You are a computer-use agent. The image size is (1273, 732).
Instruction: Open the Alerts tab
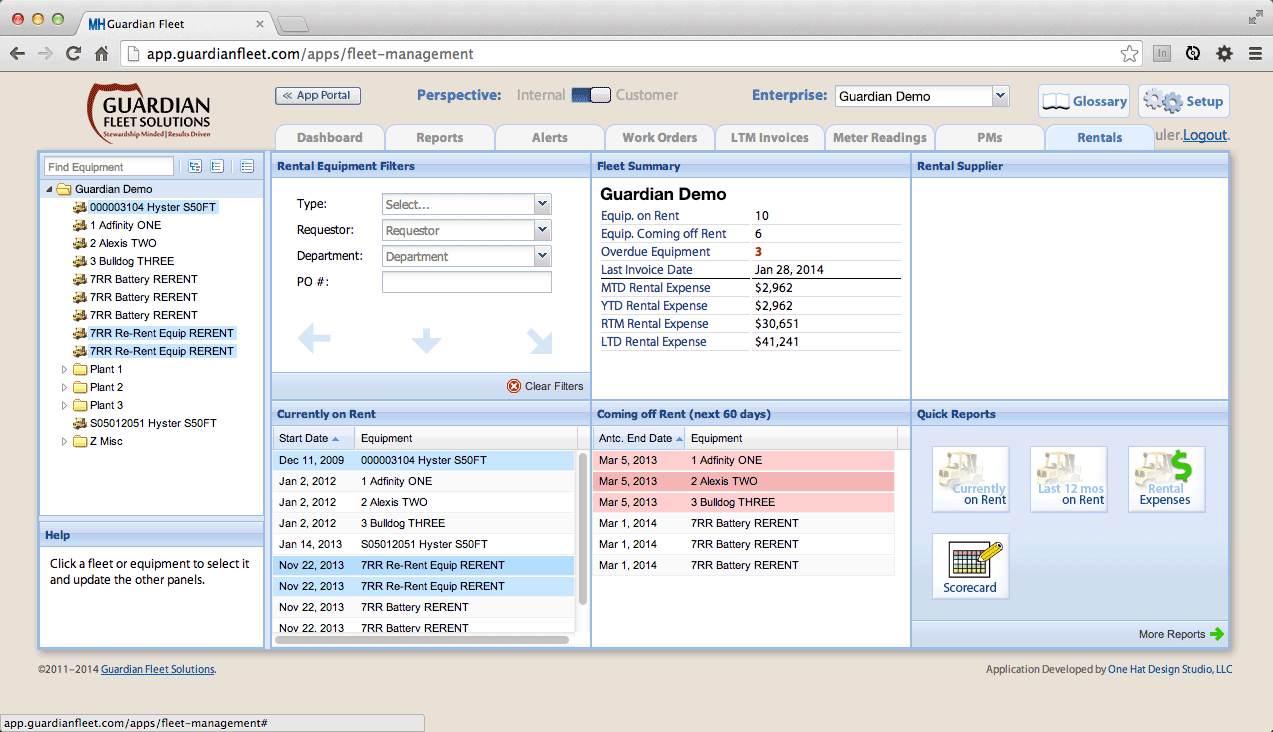pos(550,137)
